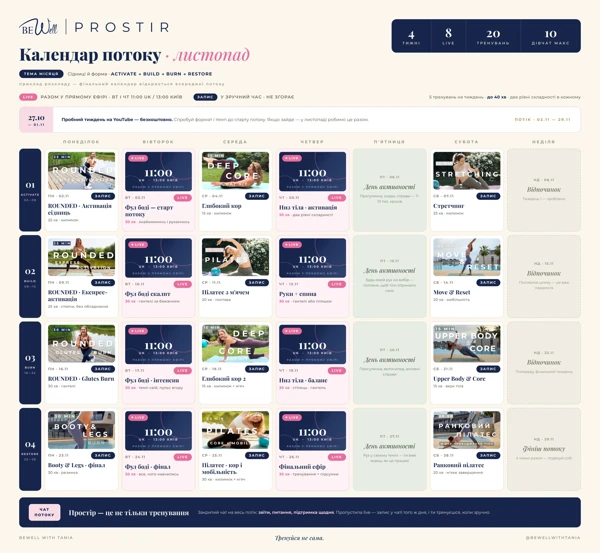This screenshot has height=553, width=600.
Task: Open the Deep Core thumbnail for 'Глибокий кор 2'
Action: (x=235, y=344)
